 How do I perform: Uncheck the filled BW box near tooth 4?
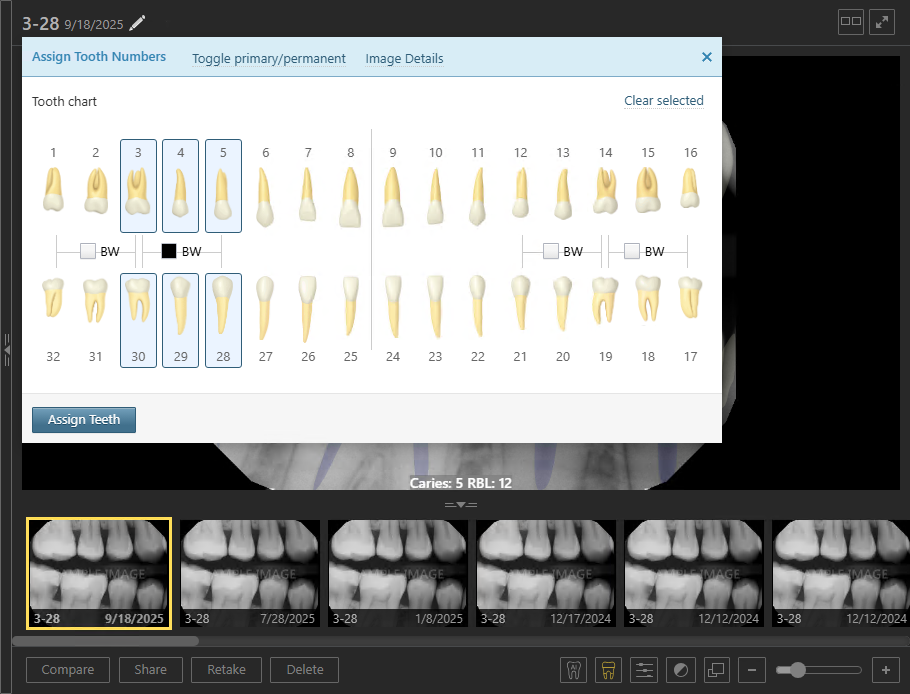tap(169, 251)
